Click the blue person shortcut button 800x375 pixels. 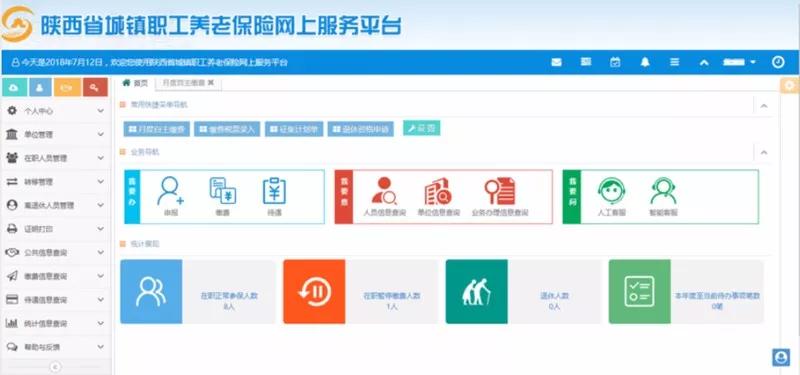pos(40,87)
